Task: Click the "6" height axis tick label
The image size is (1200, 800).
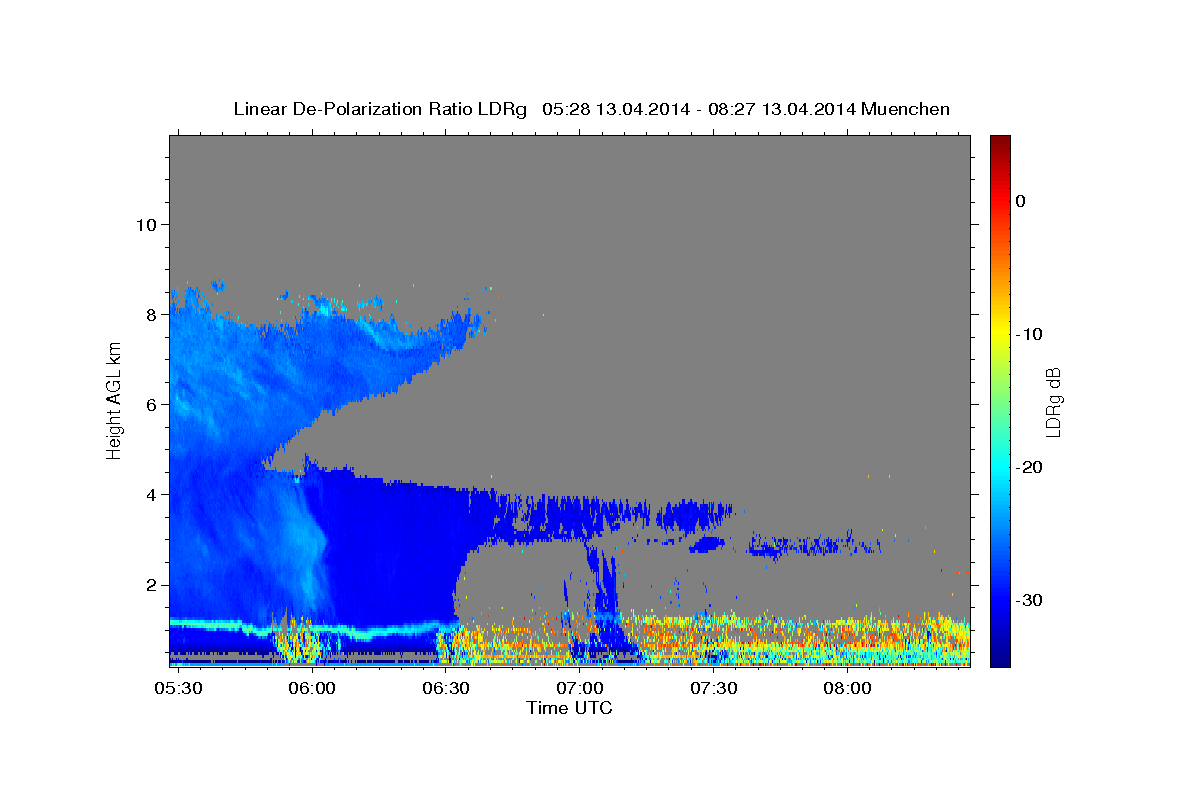Action: 150,404
